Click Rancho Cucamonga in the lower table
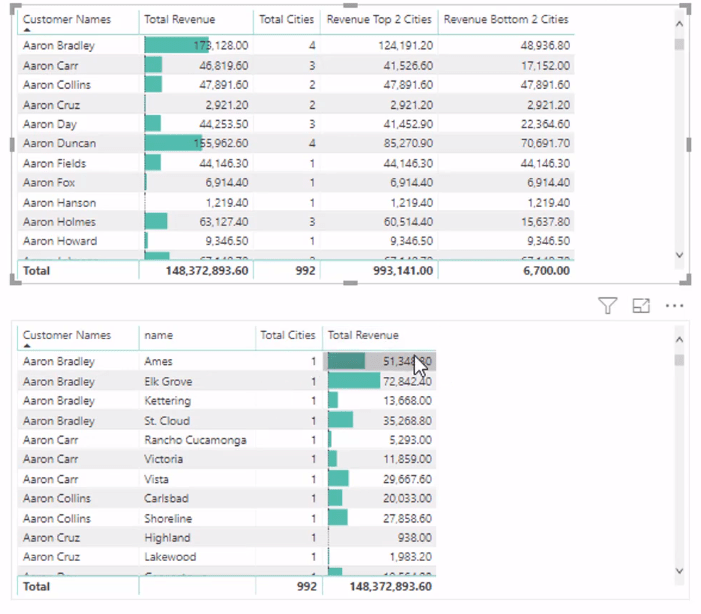Screen dimensions: 701x614 click(x=195, y=440)
